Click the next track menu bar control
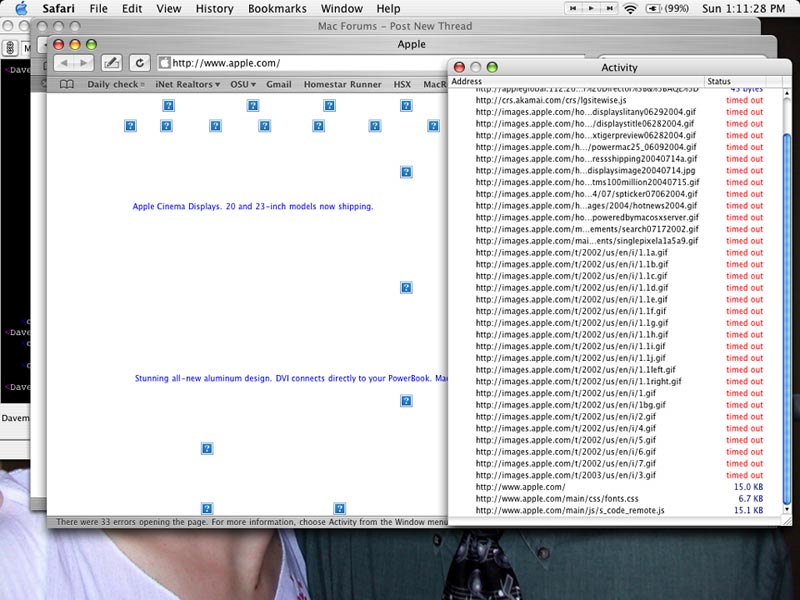Viewport: 800px width, 600px height. 609,8
